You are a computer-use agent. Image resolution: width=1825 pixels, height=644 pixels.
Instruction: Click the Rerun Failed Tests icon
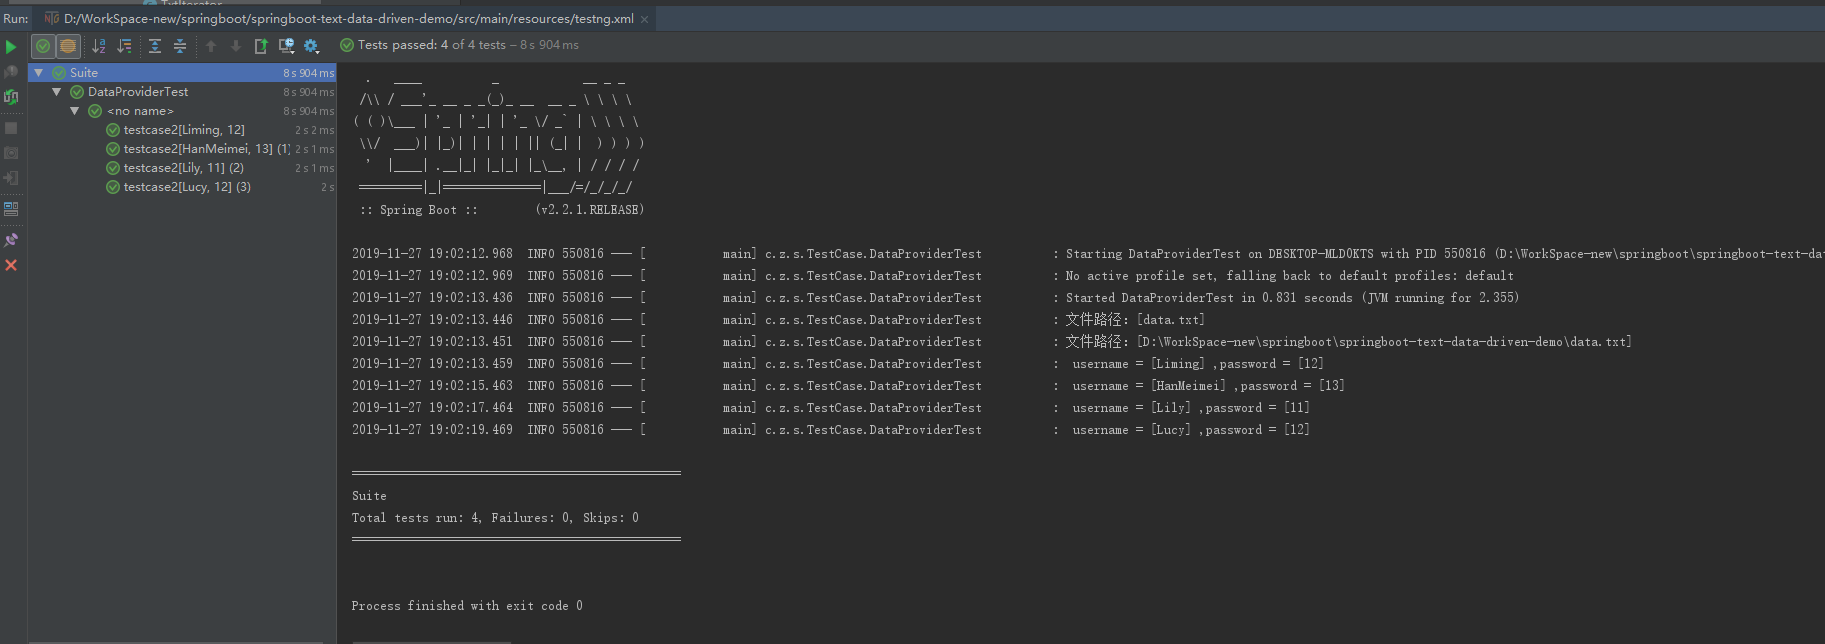[x=11, y=72]
